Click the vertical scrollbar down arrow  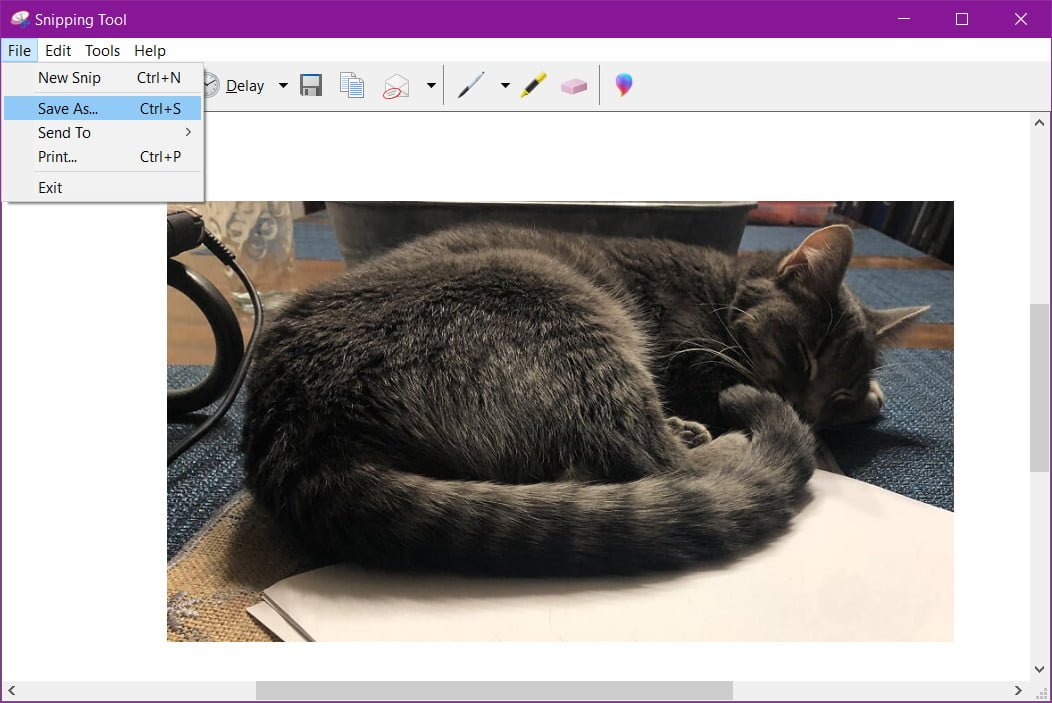(x=1040, y=669)
